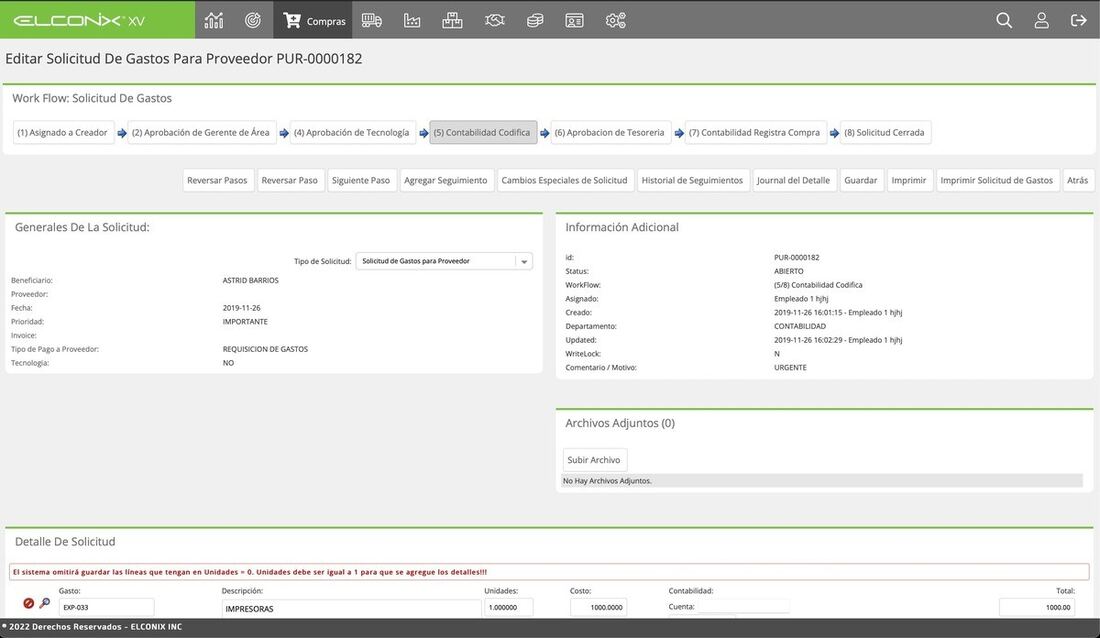Open the handshake module icon
Viewport: 1100px width, 638px height.
(x=495, y=20)
